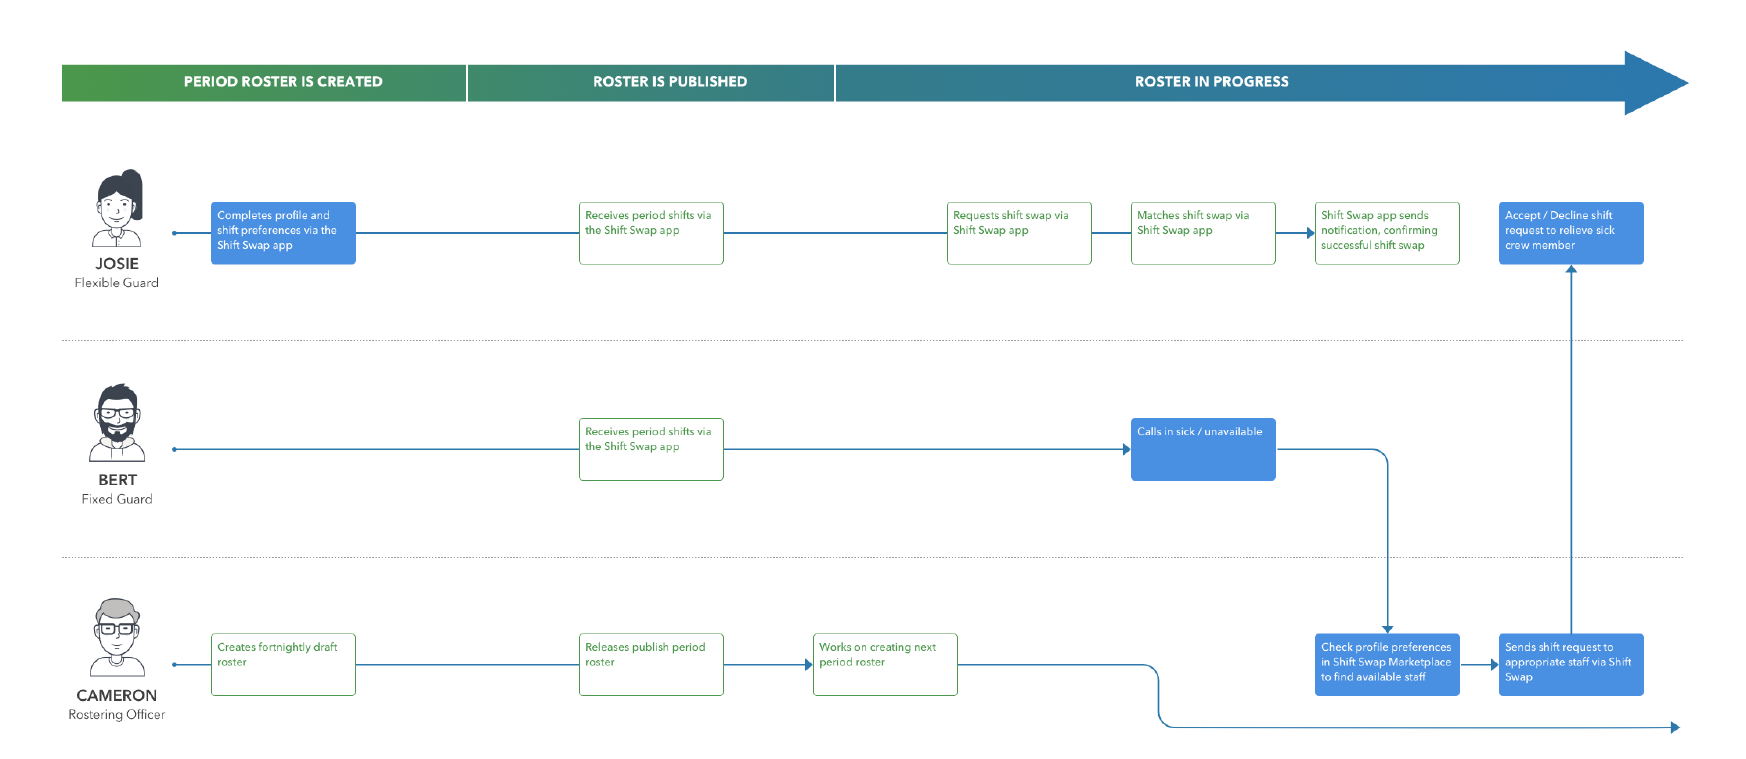The width and height of the screenshot is (1746, 759).
Task: Click Cameron's avatar icon
Action: pyautogui.click(x=118, y=638)
